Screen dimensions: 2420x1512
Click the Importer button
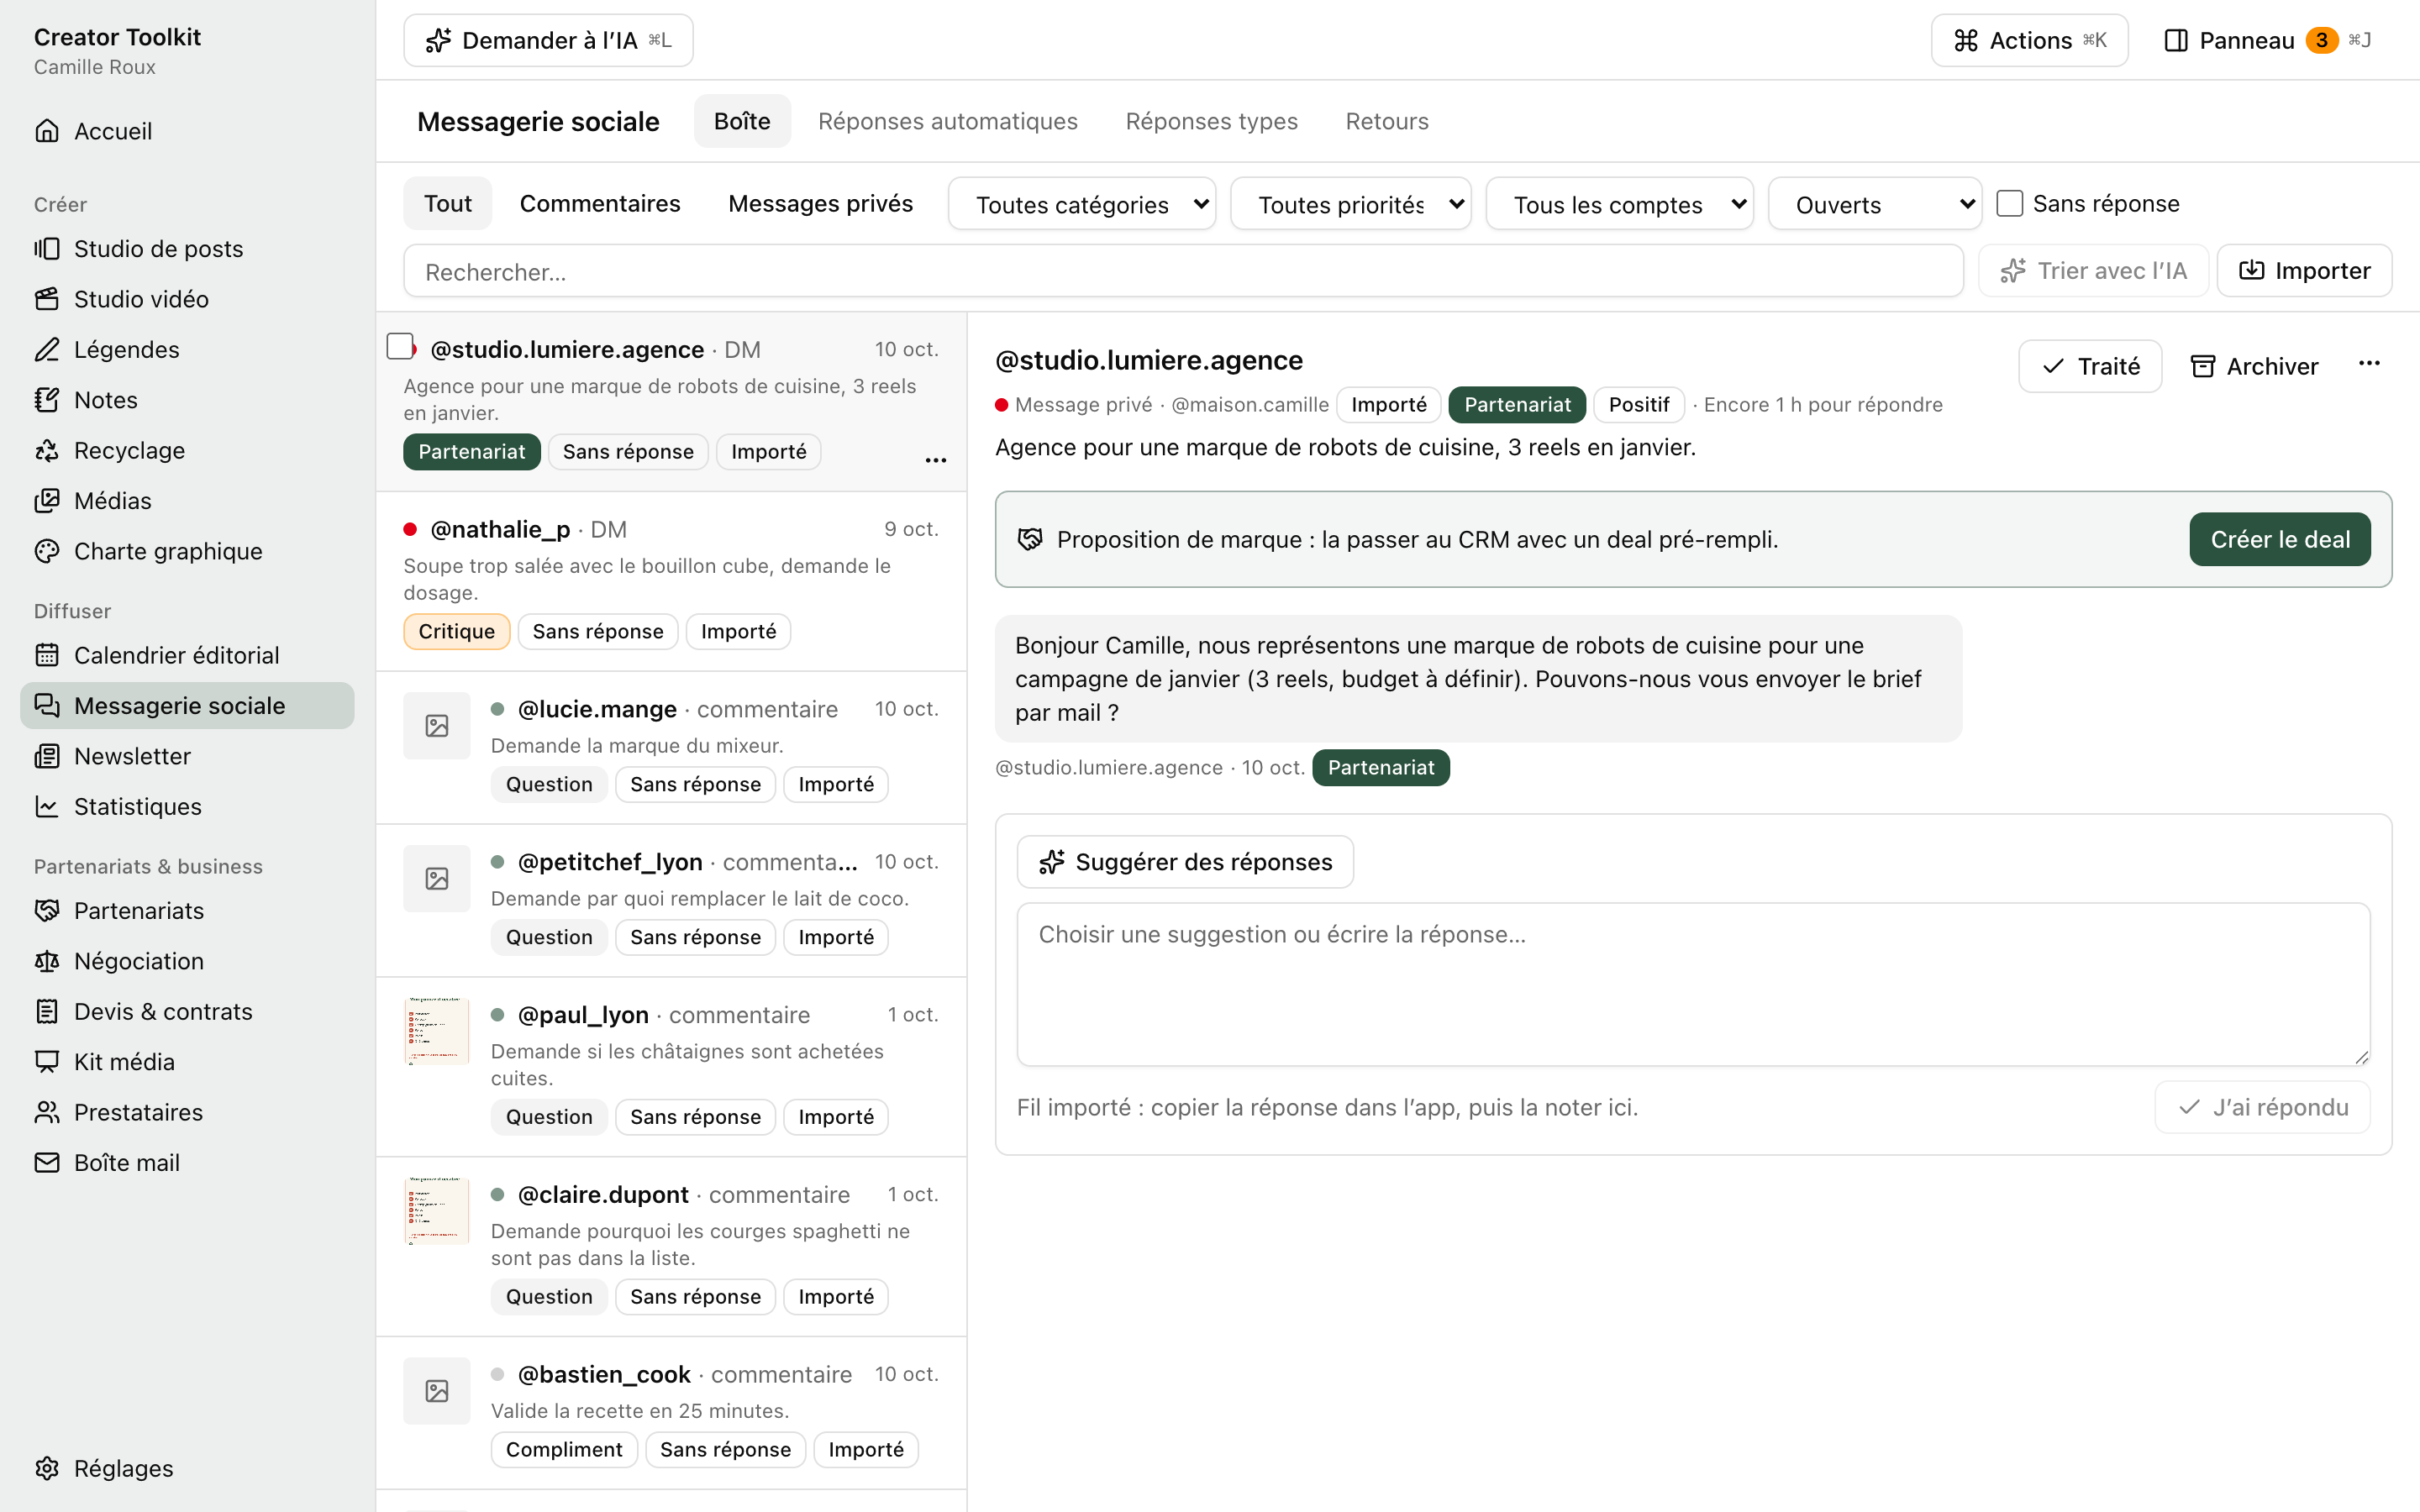pos(2304,270)
